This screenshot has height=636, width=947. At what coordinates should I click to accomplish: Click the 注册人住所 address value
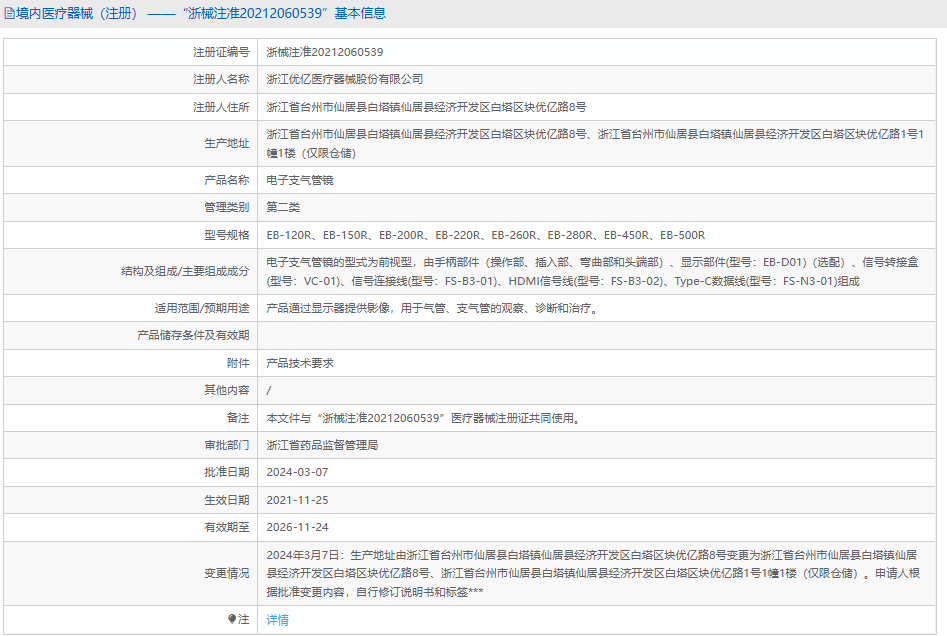(x=426, y=106)
